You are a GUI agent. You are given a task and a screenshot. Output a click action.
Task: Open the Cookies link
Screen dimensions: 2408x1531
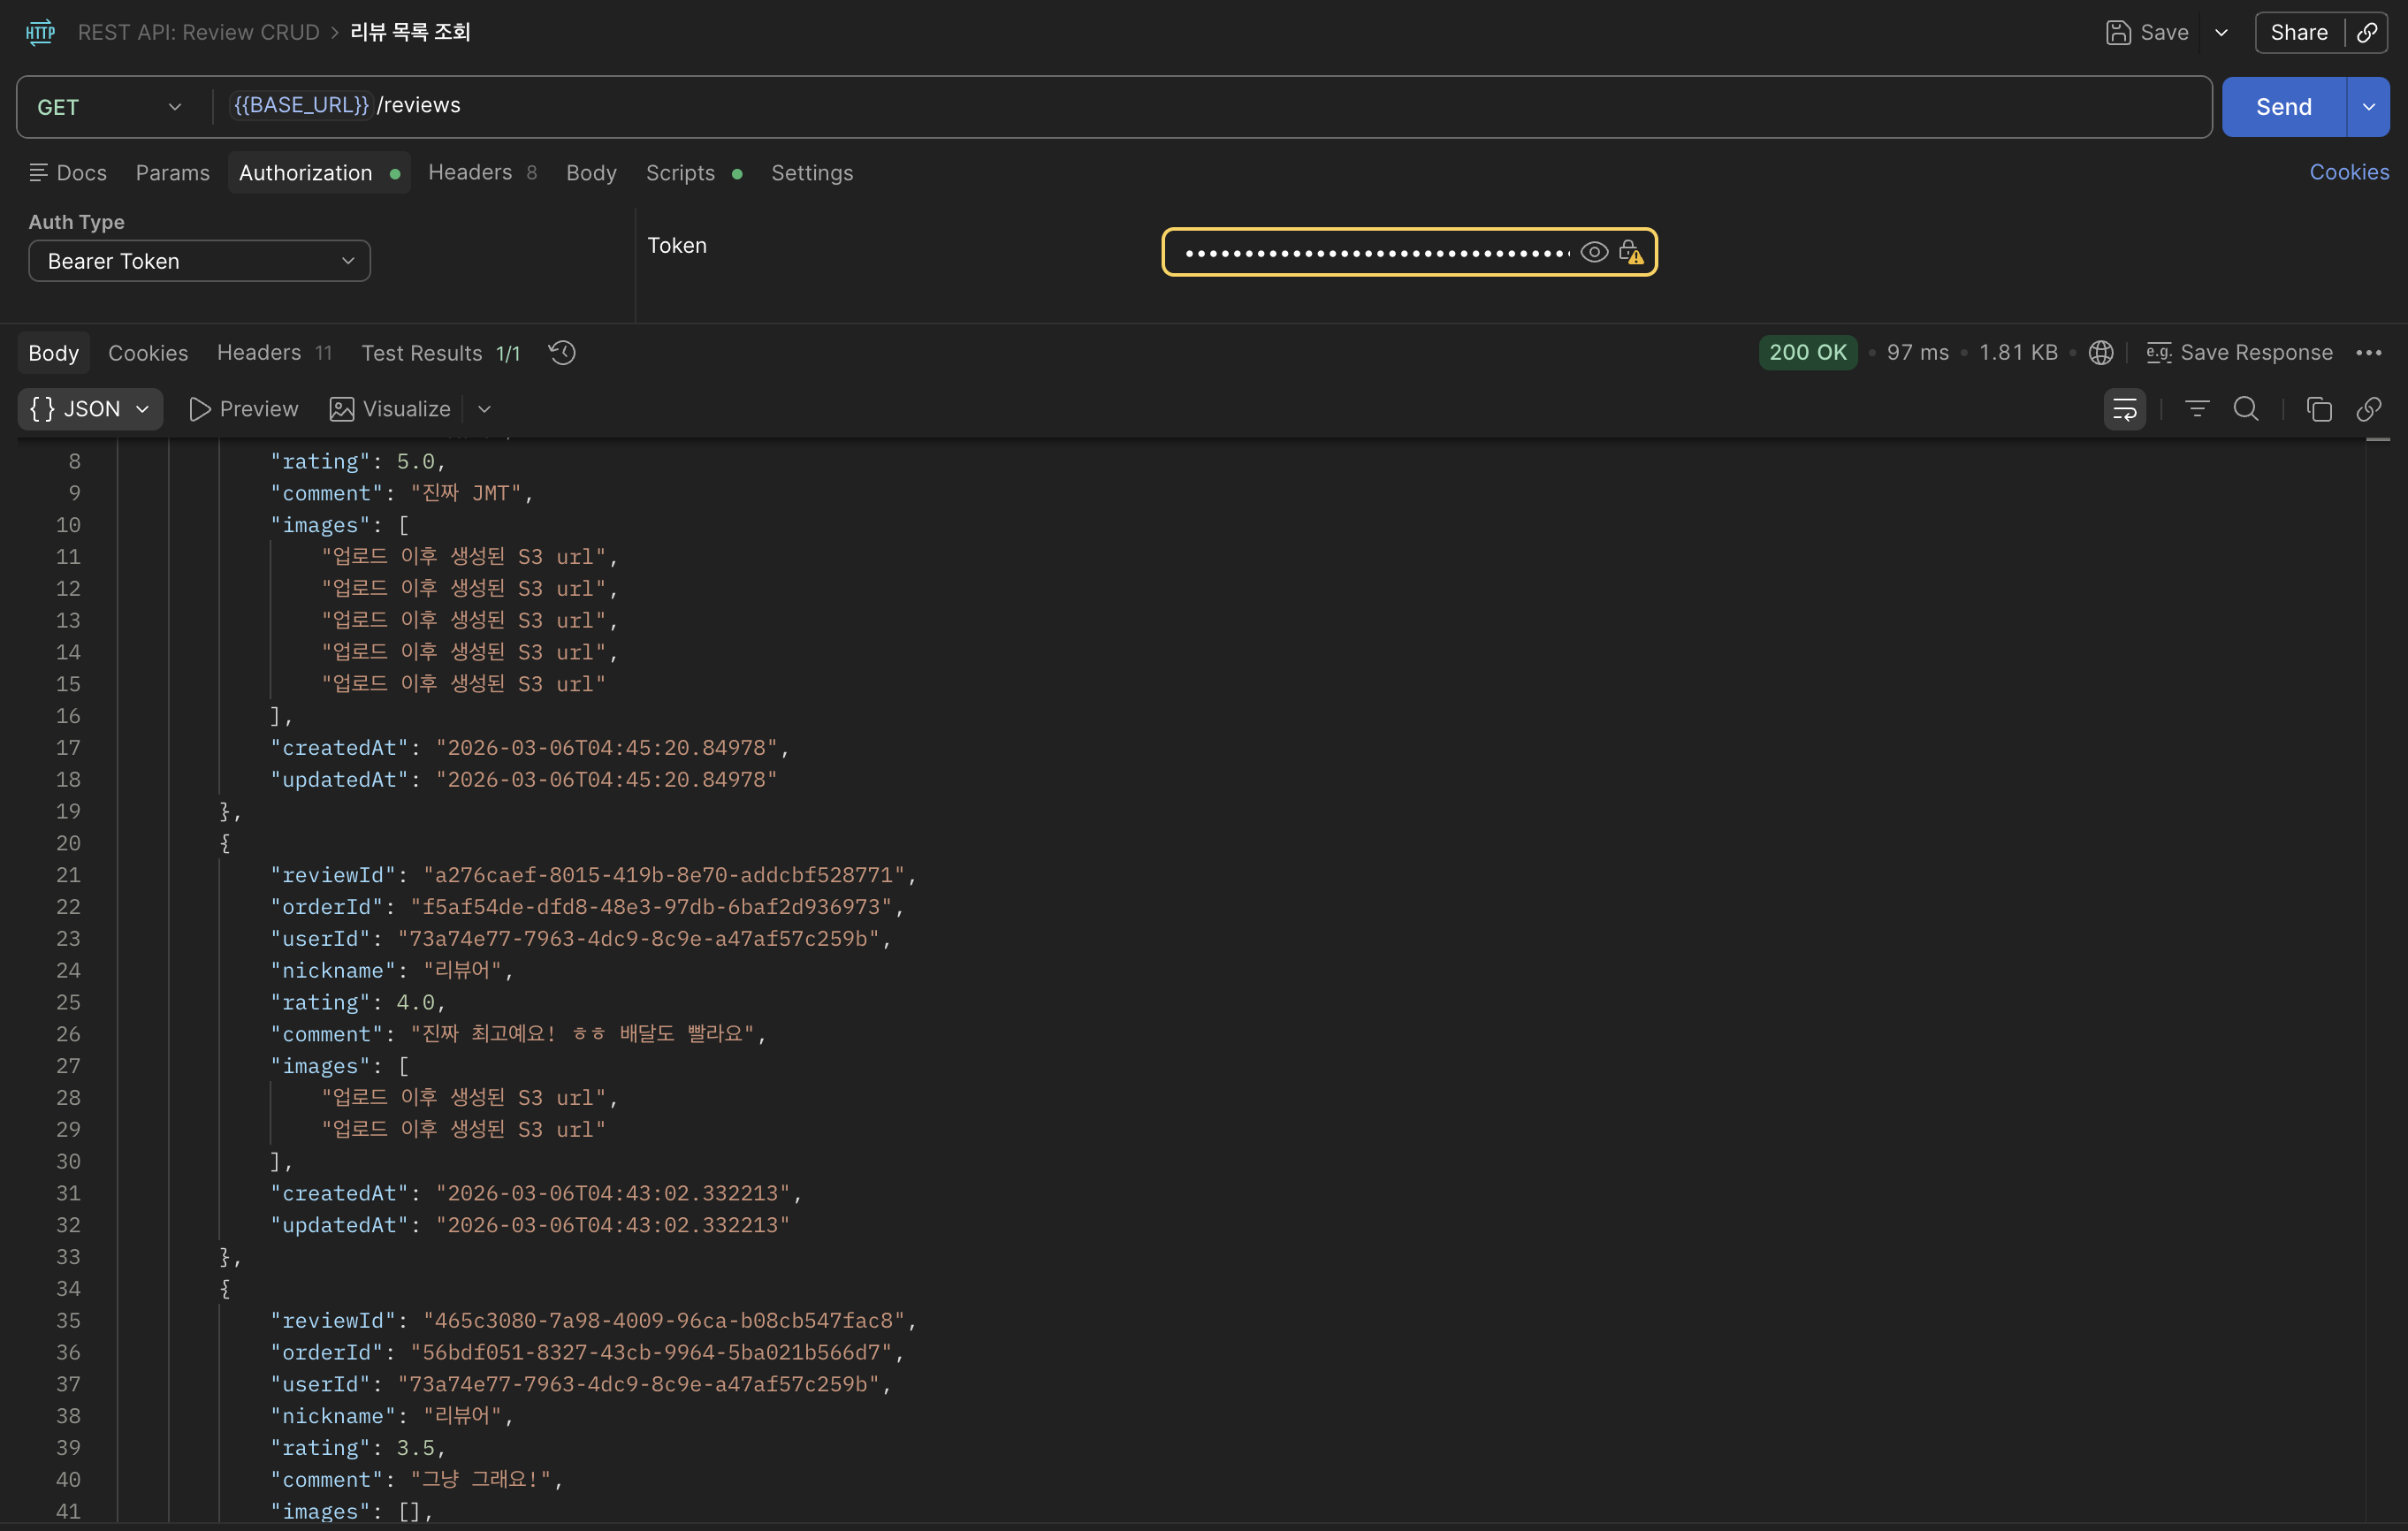pyautogui.click(x=2348, y=172)
